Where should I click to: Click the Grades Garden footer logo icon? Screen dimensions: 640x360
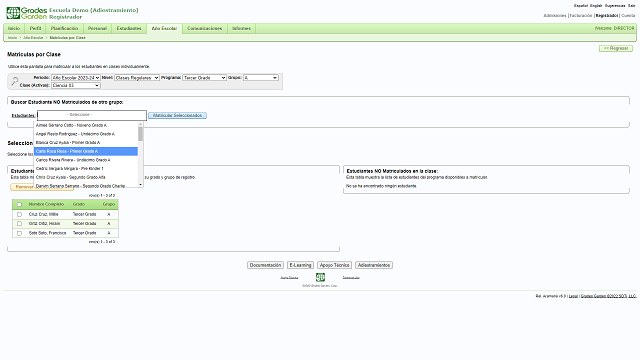pyautogui.click(x=320, y=278)
